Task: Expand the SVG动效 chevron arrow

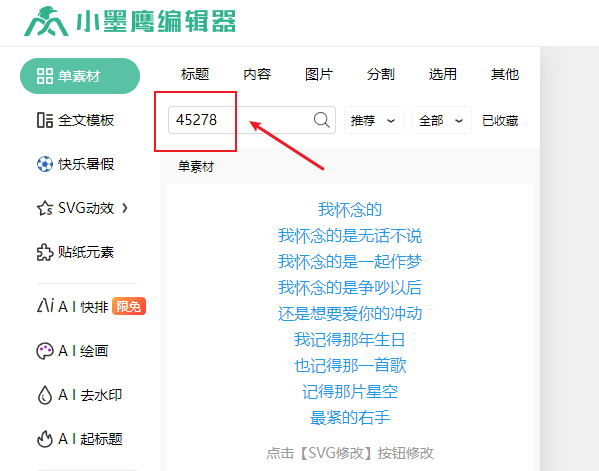Action: click(125, 208)
